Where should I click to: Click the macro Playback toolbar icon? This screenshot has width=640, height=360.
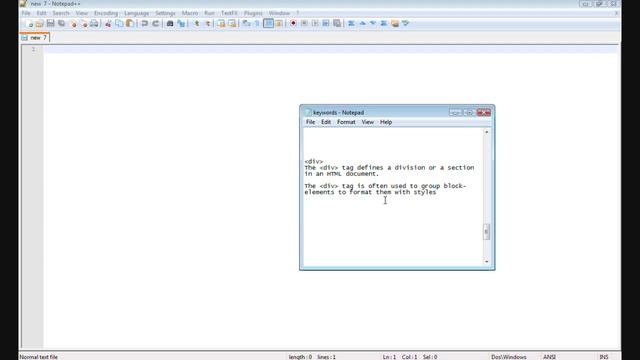(x=315, y=24)
